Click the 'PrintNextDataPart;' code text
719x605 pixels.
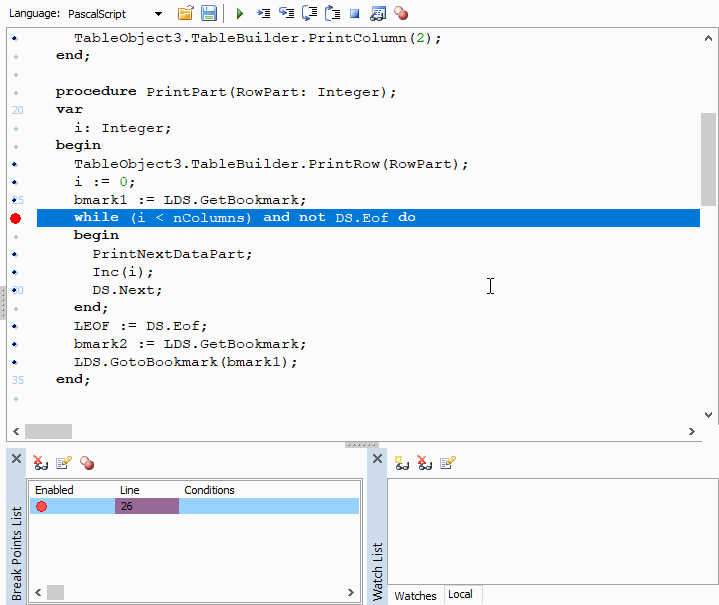172,254
